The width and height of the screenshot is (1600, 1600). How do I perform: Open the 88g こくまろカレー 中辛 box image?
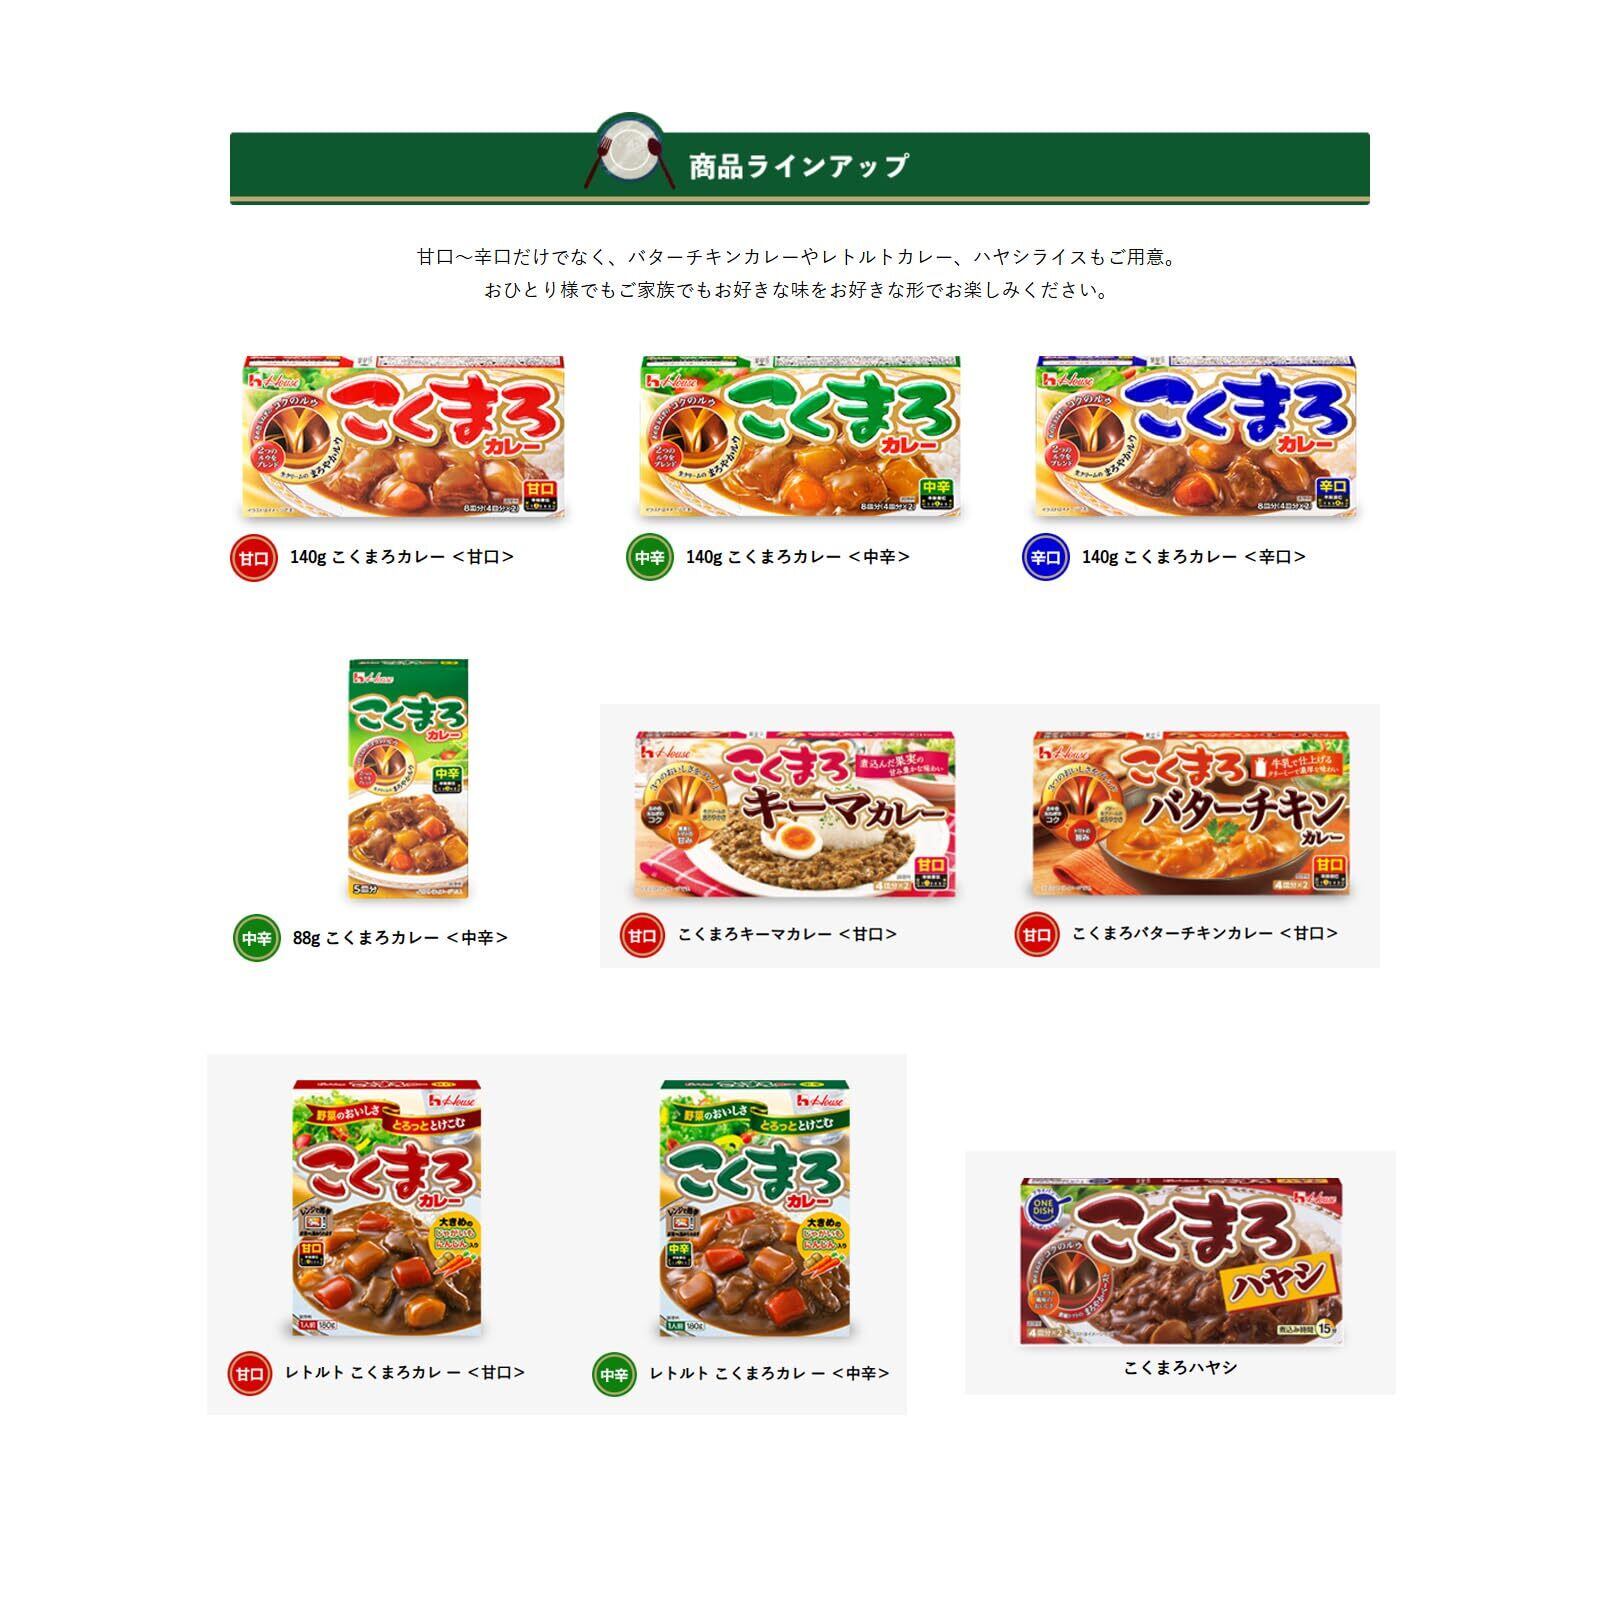[408, 779]
